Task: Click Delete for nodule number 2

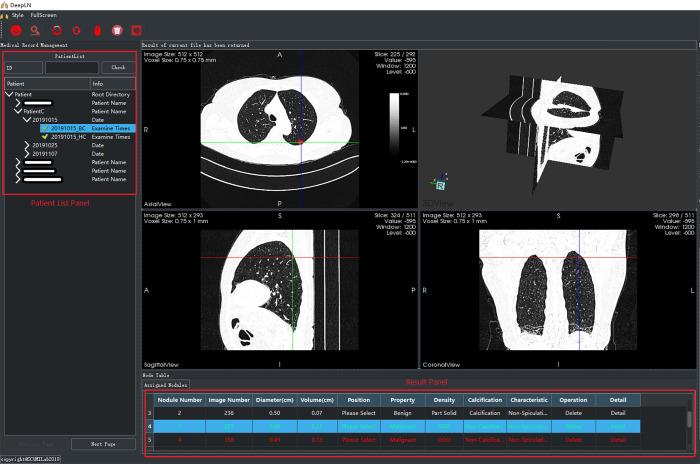Action: 574,412
